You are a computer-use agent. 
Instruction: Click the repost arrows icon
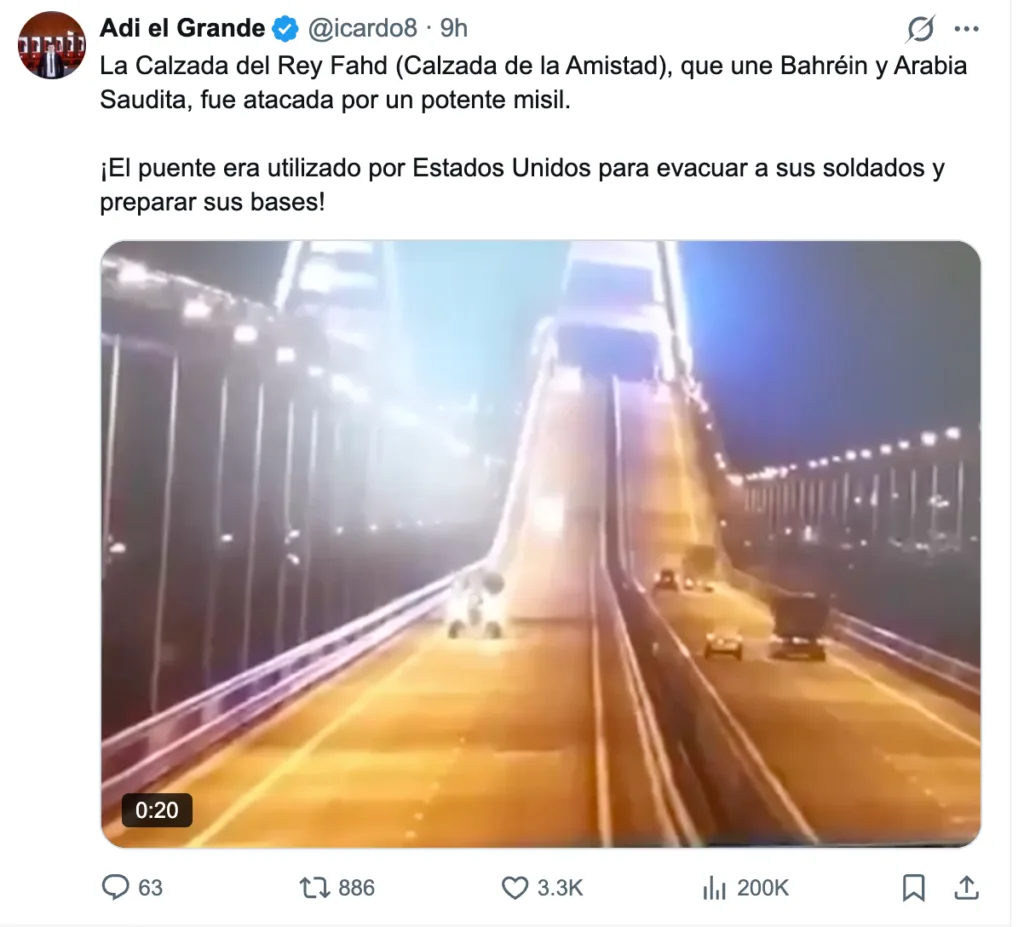tap(315, 888)
